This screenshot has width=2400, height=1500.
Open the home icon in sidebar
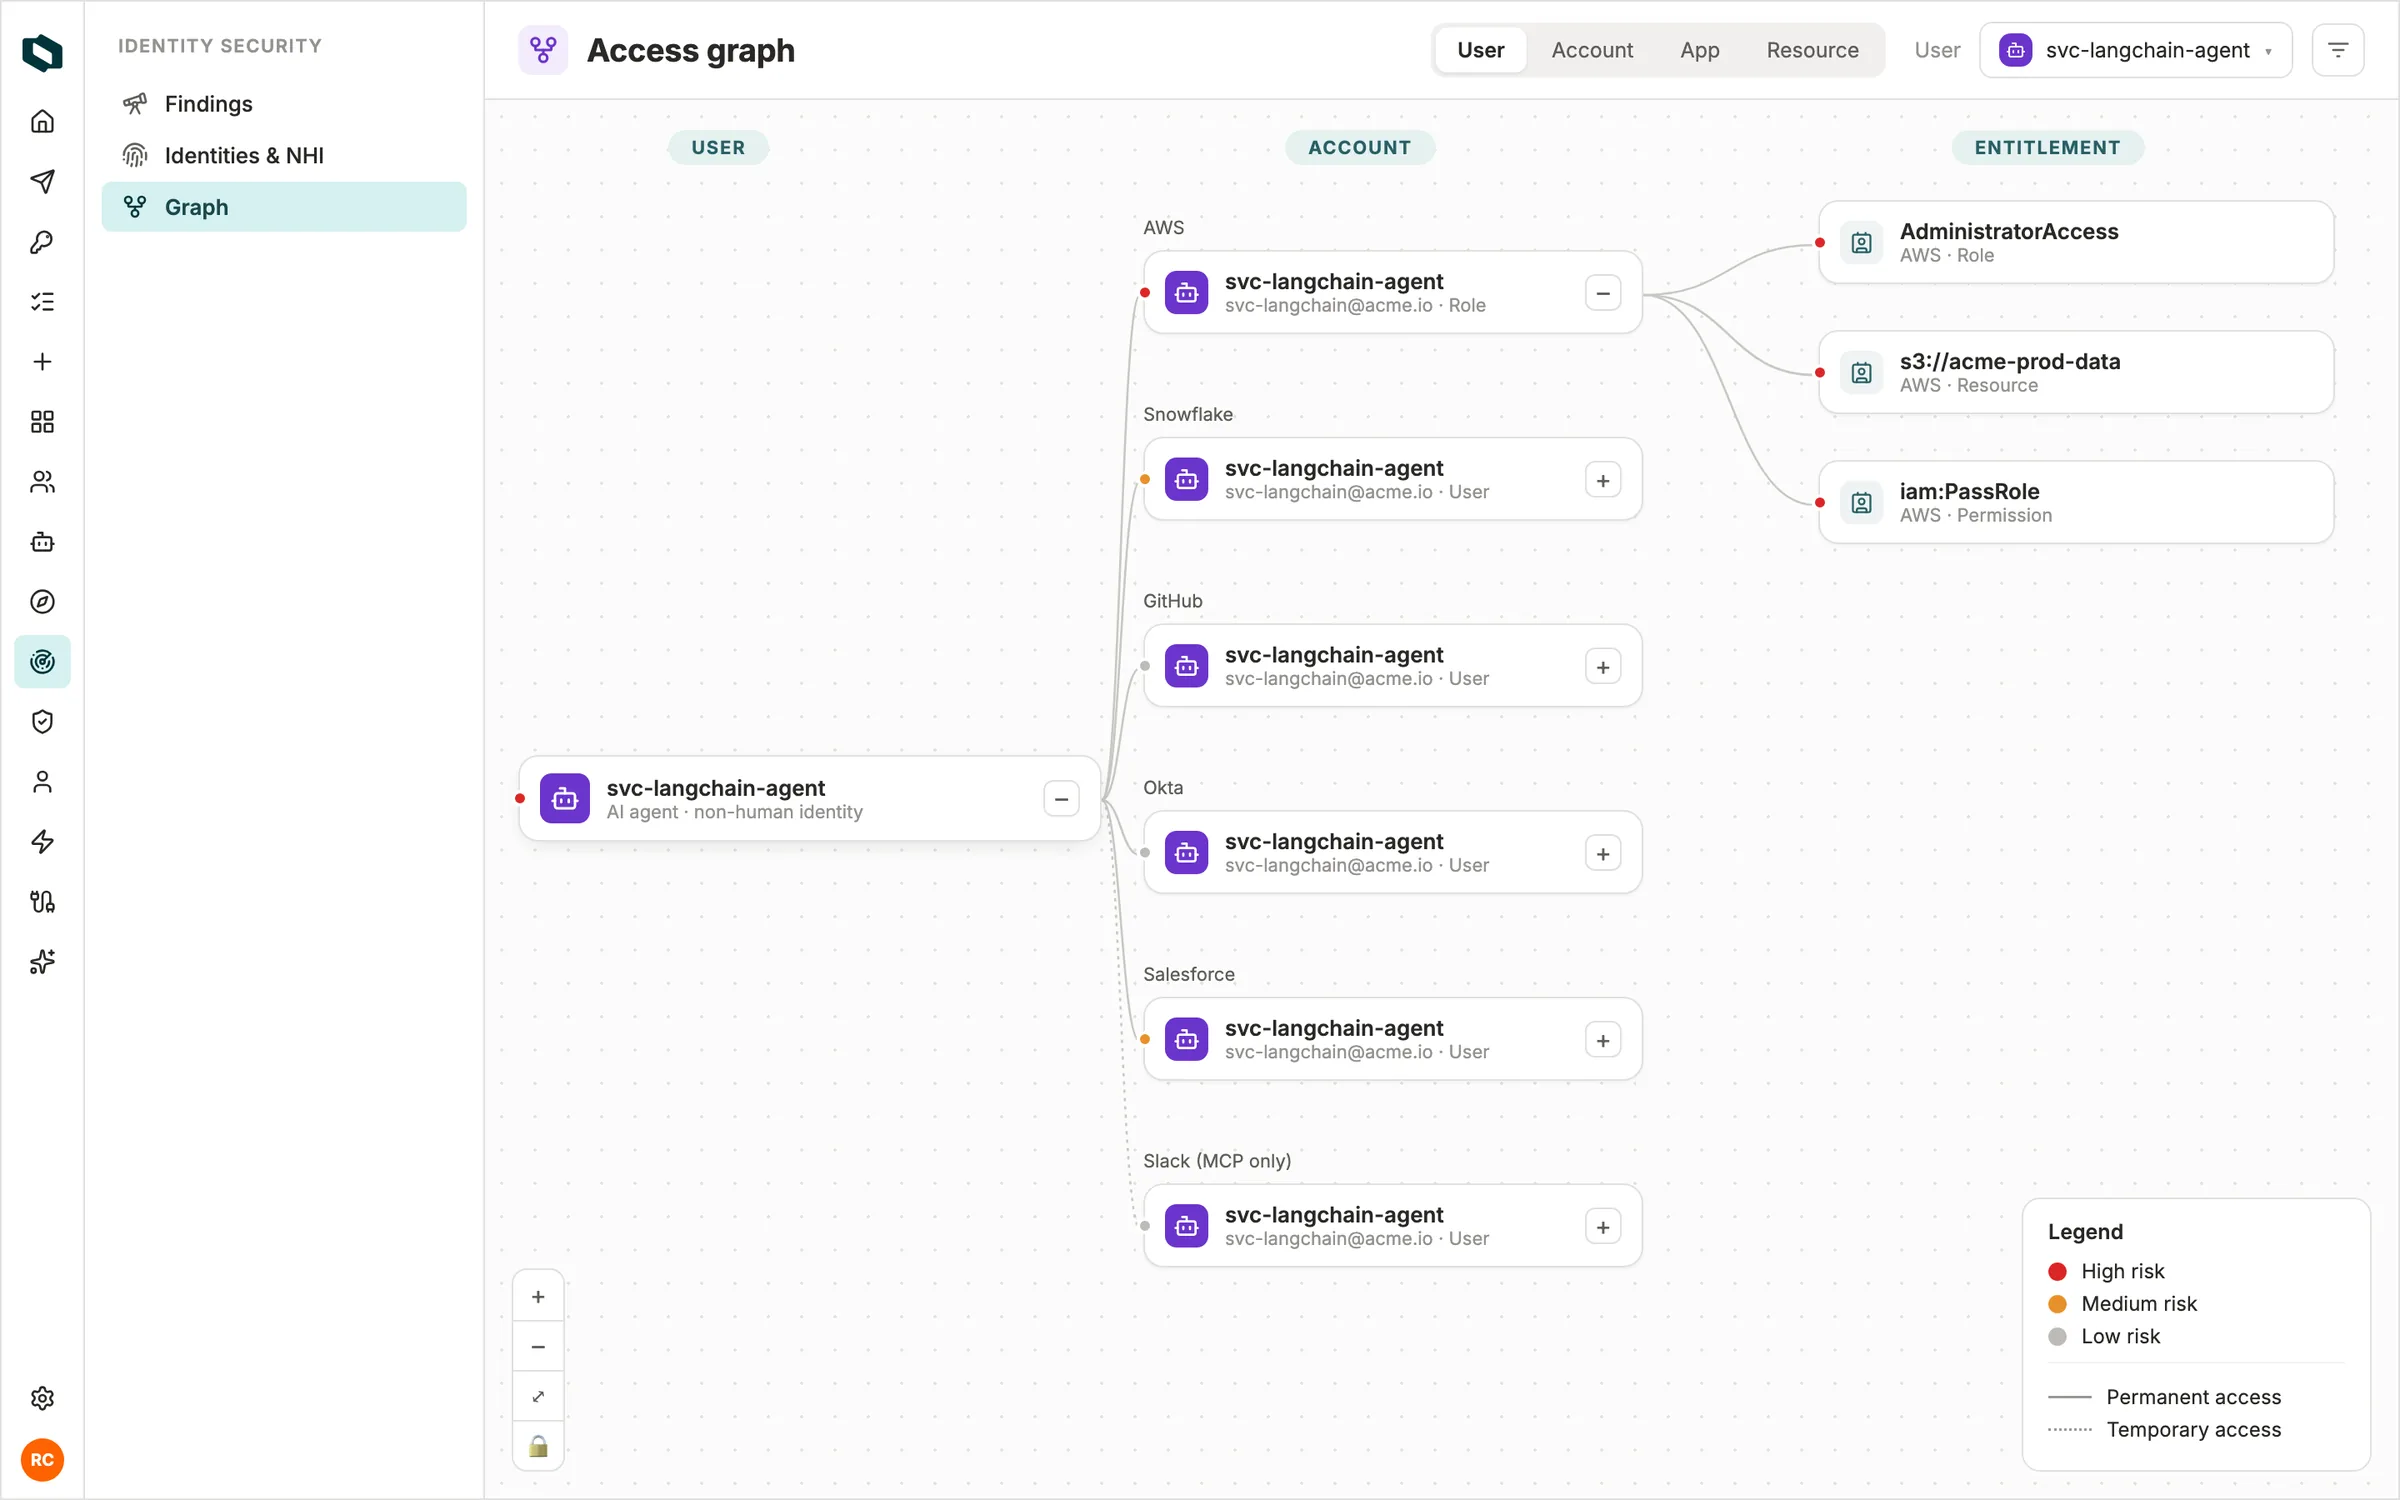42,121
